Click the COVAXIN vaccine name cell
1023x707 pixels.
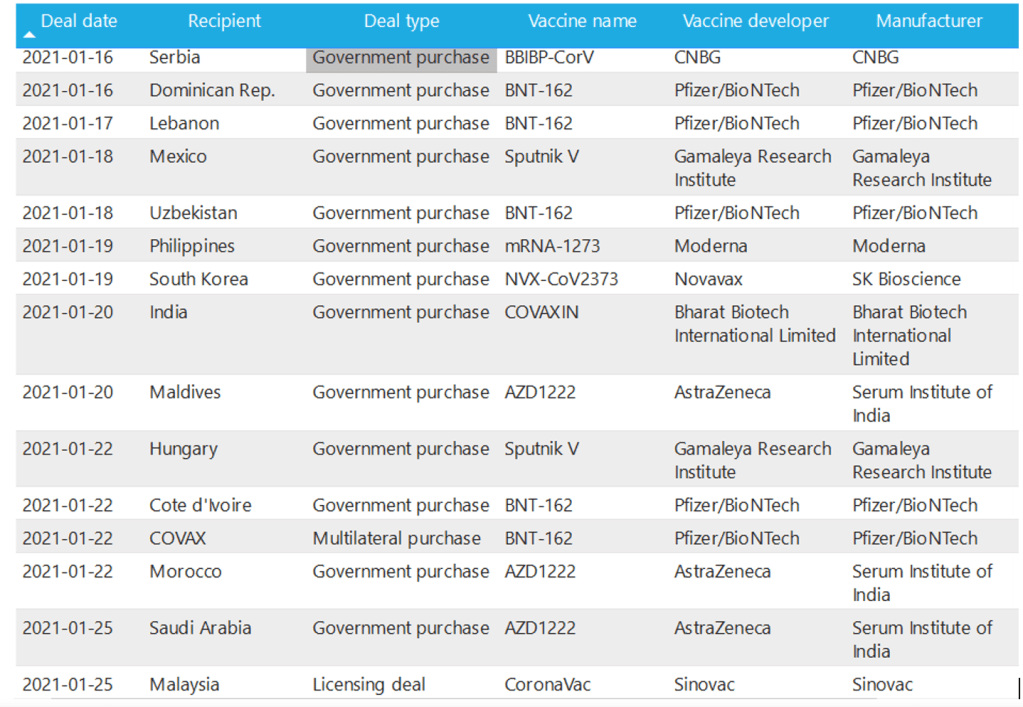coord(541,312)
